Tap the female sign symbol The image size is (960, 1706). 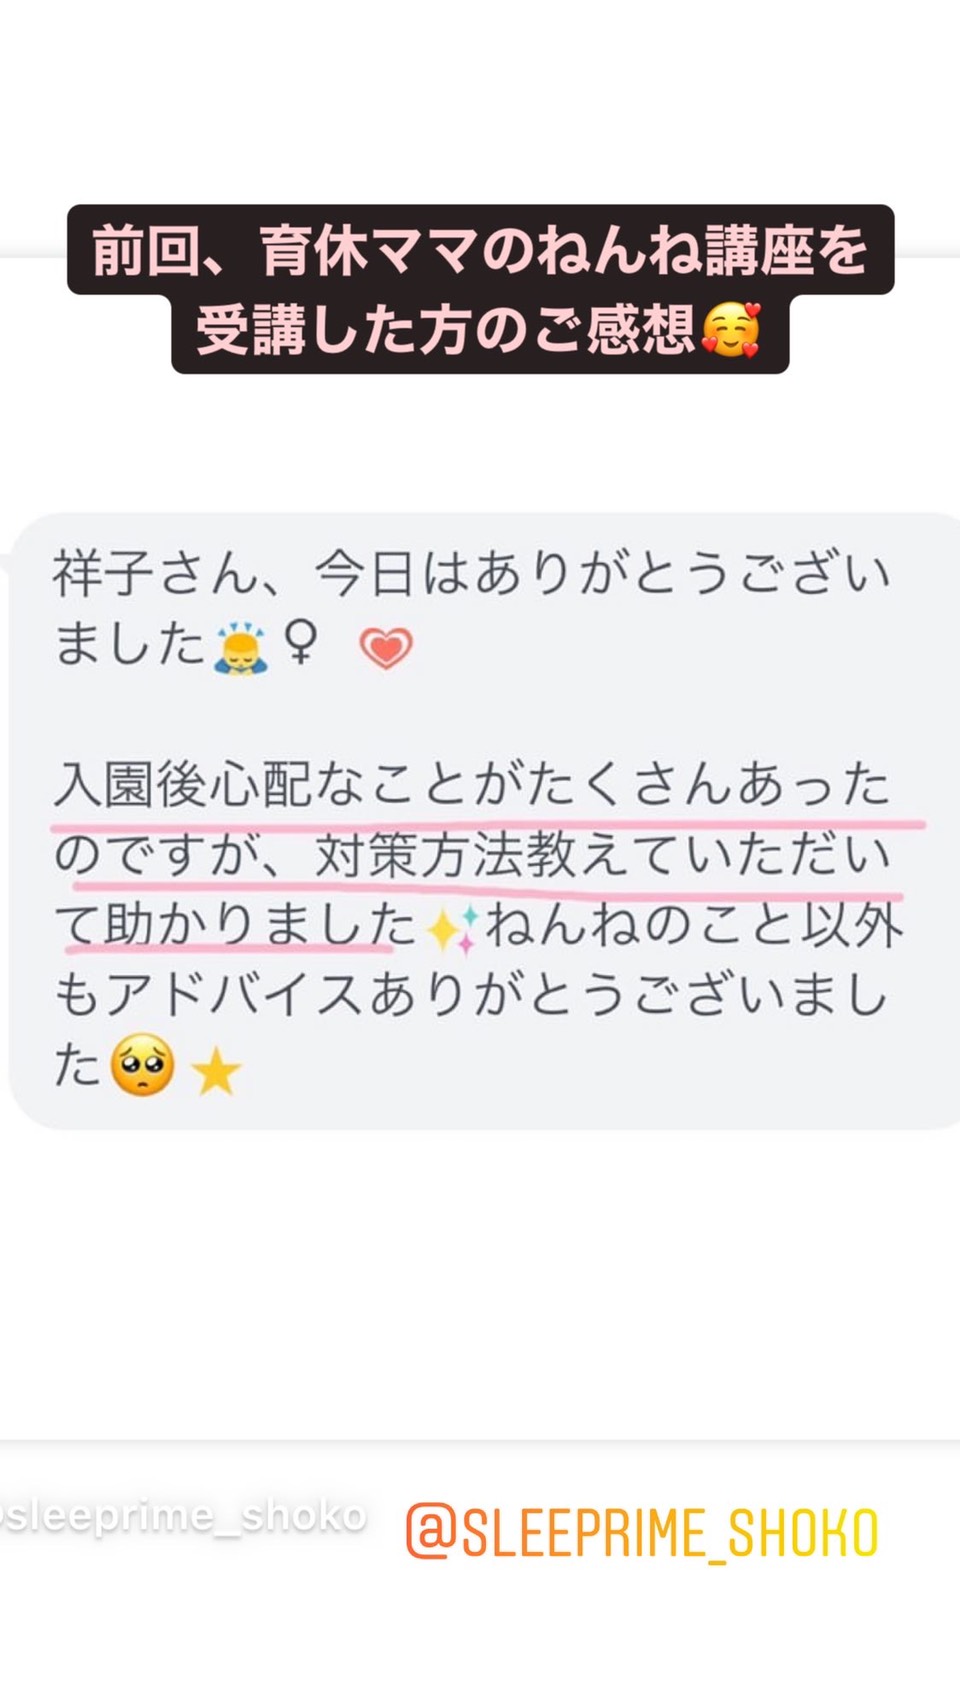pyautogui.click(x=300, y=643)
